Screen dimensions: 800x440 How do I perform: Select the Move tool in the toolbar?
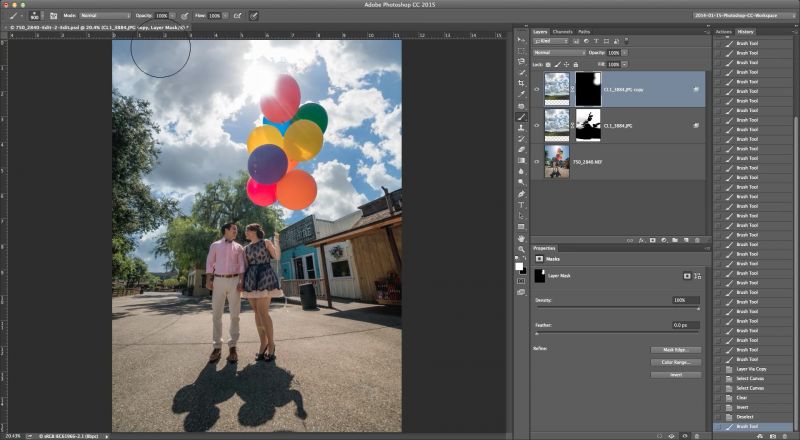coord(521,39)
